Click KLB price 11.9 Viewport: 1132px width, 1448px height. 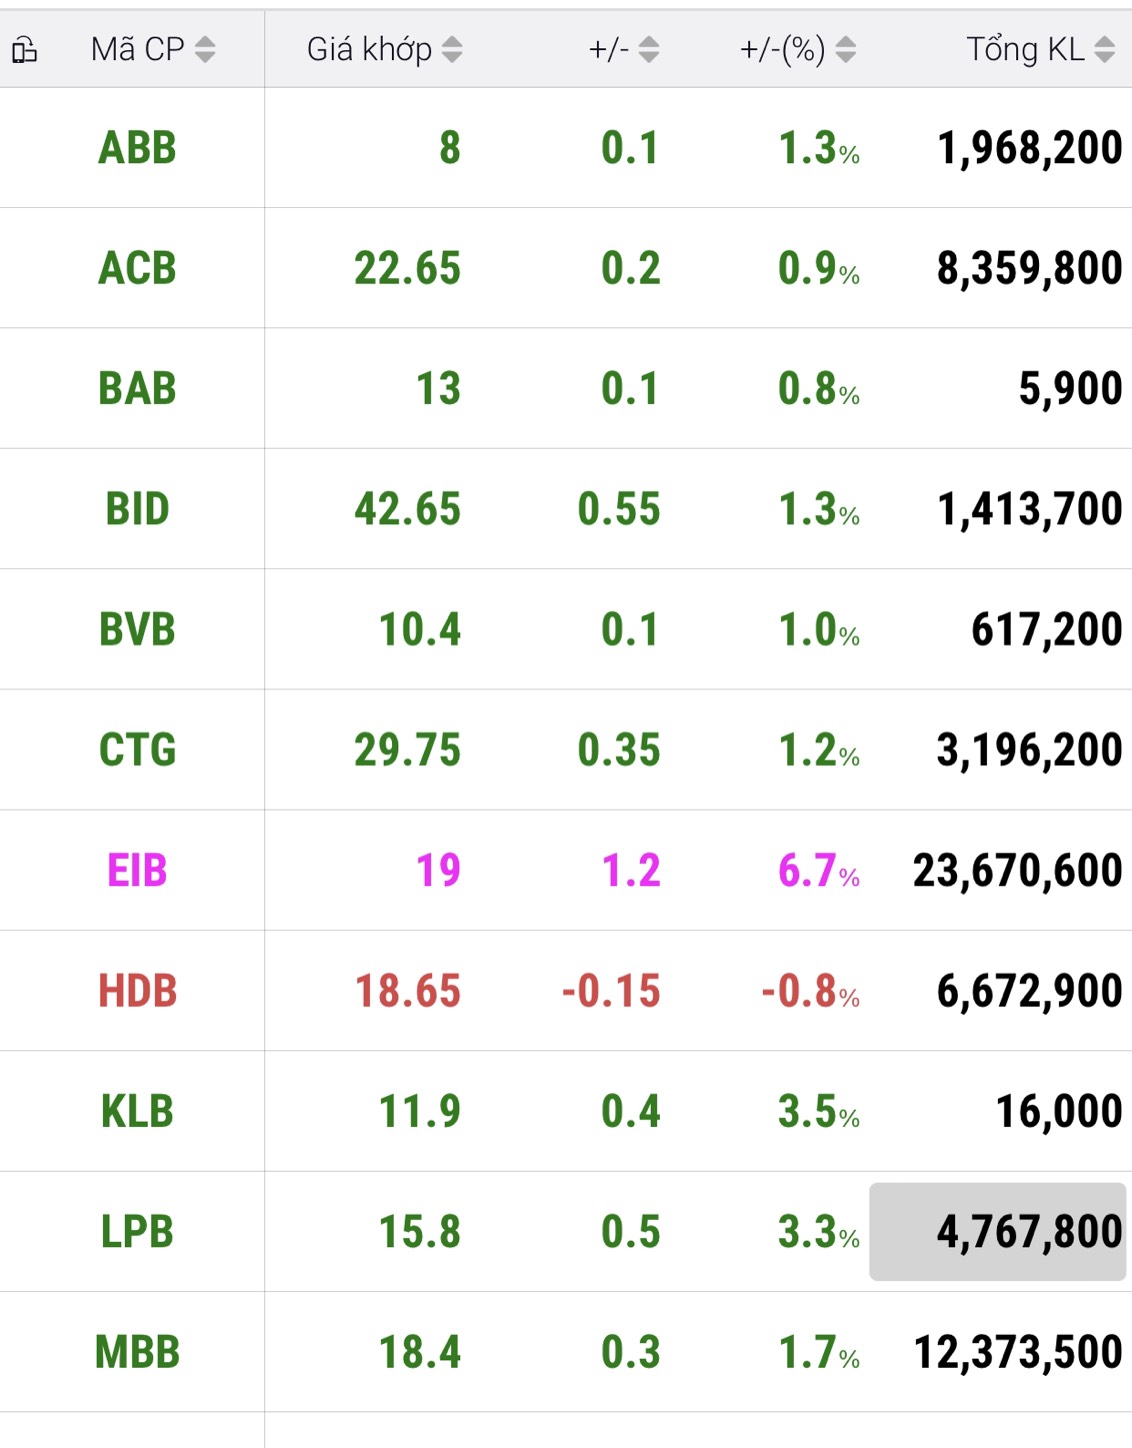click(420, 1112)
